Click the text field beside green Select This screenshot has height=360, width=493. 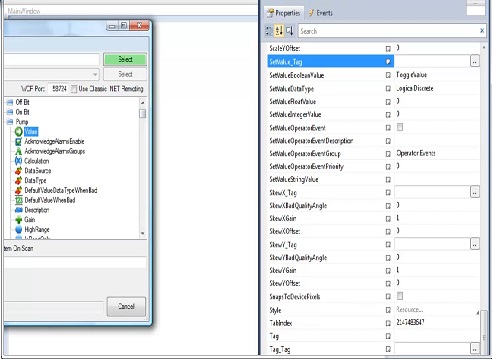(x=52, y=59)
